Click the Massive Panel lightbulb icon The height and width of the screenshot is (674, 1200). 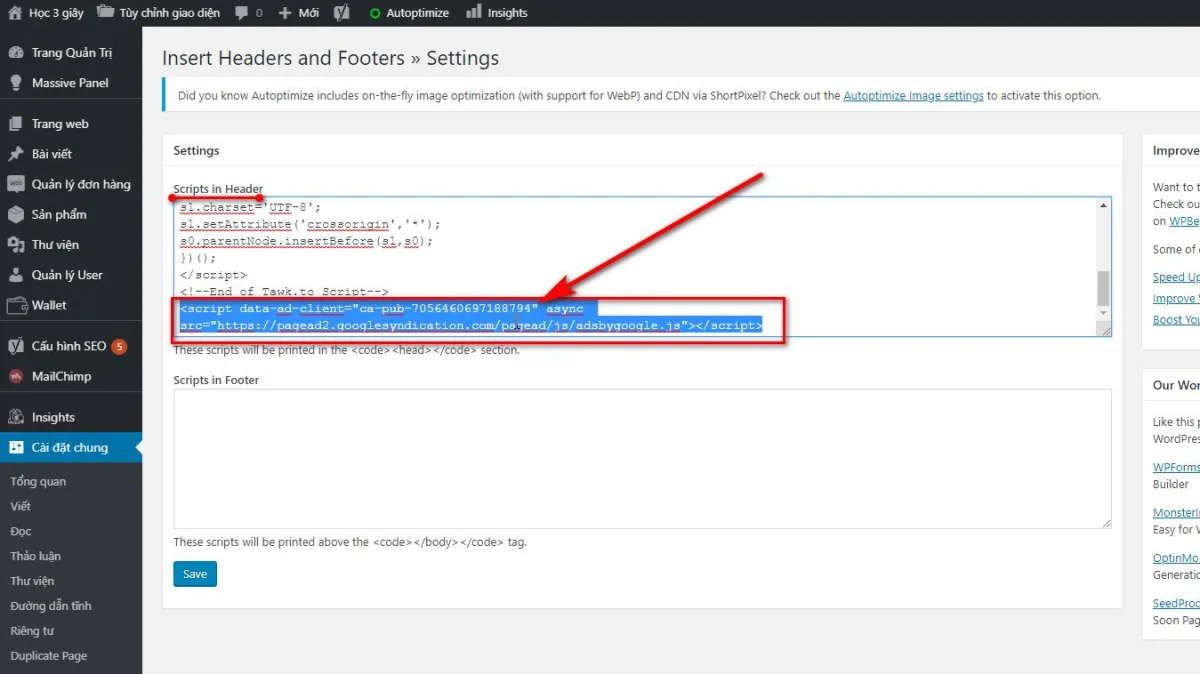tap(15, 83)
